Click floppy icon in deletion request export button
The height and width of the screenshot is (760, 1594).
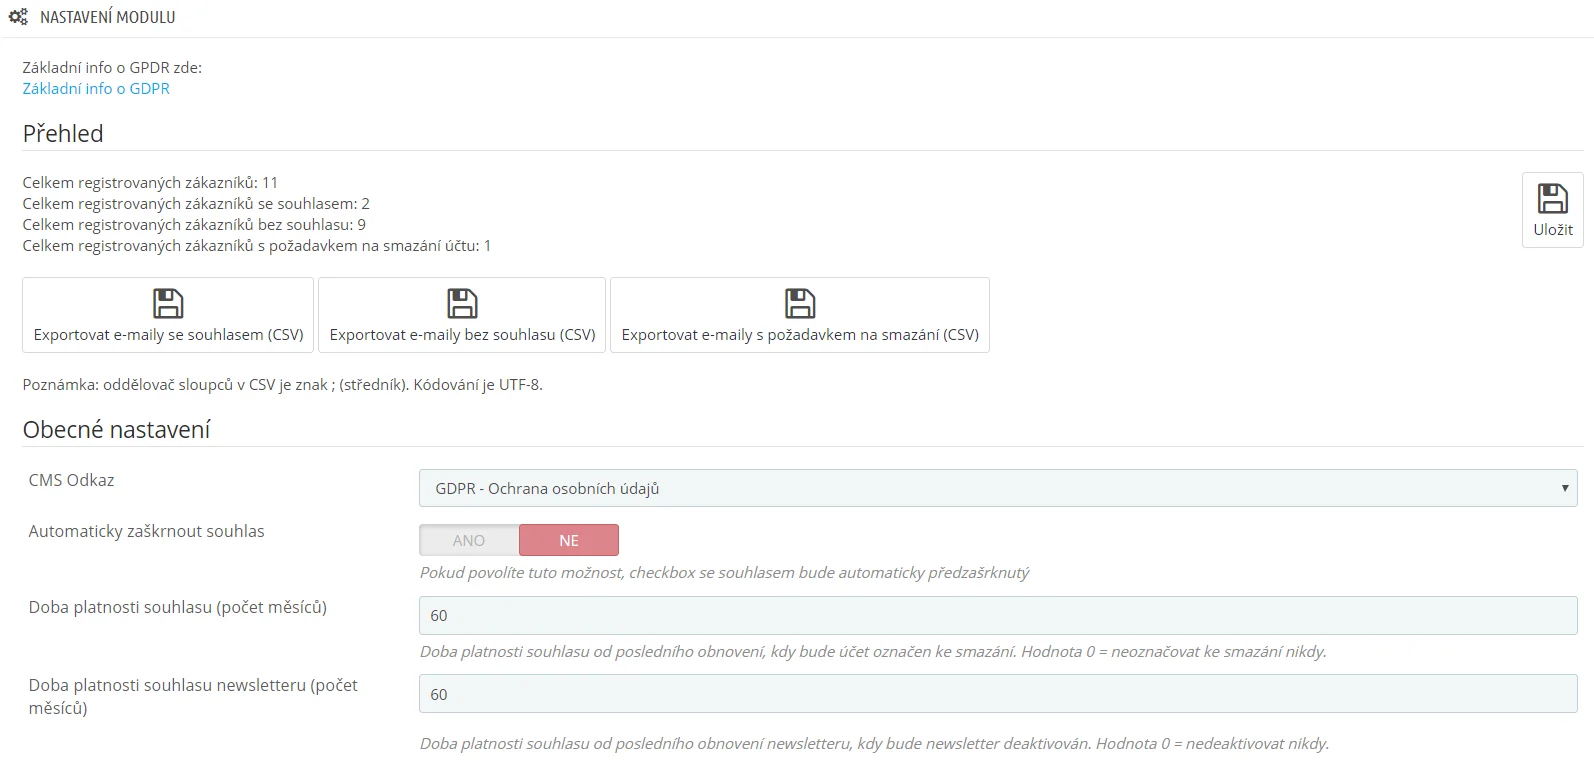(800, 303)
